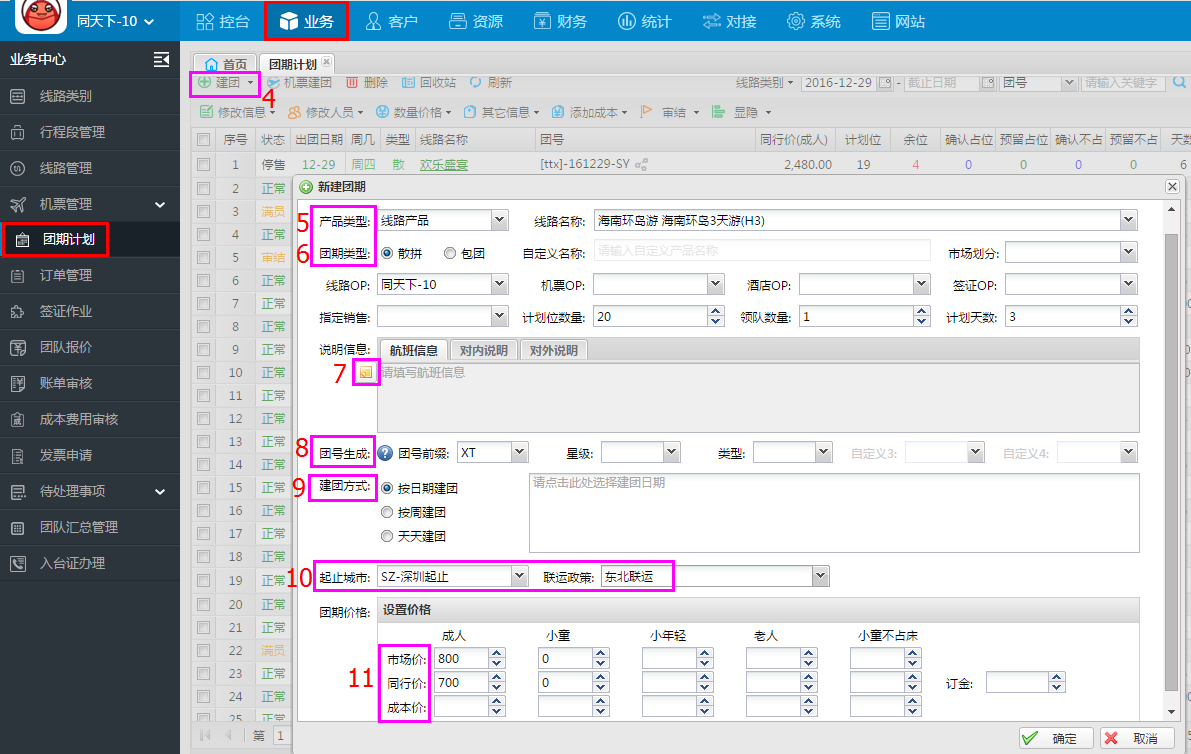The height and width of the screenshot is (754, 1191).
Task: Open the 联运政策 dropdown
Action: [820, 576]
